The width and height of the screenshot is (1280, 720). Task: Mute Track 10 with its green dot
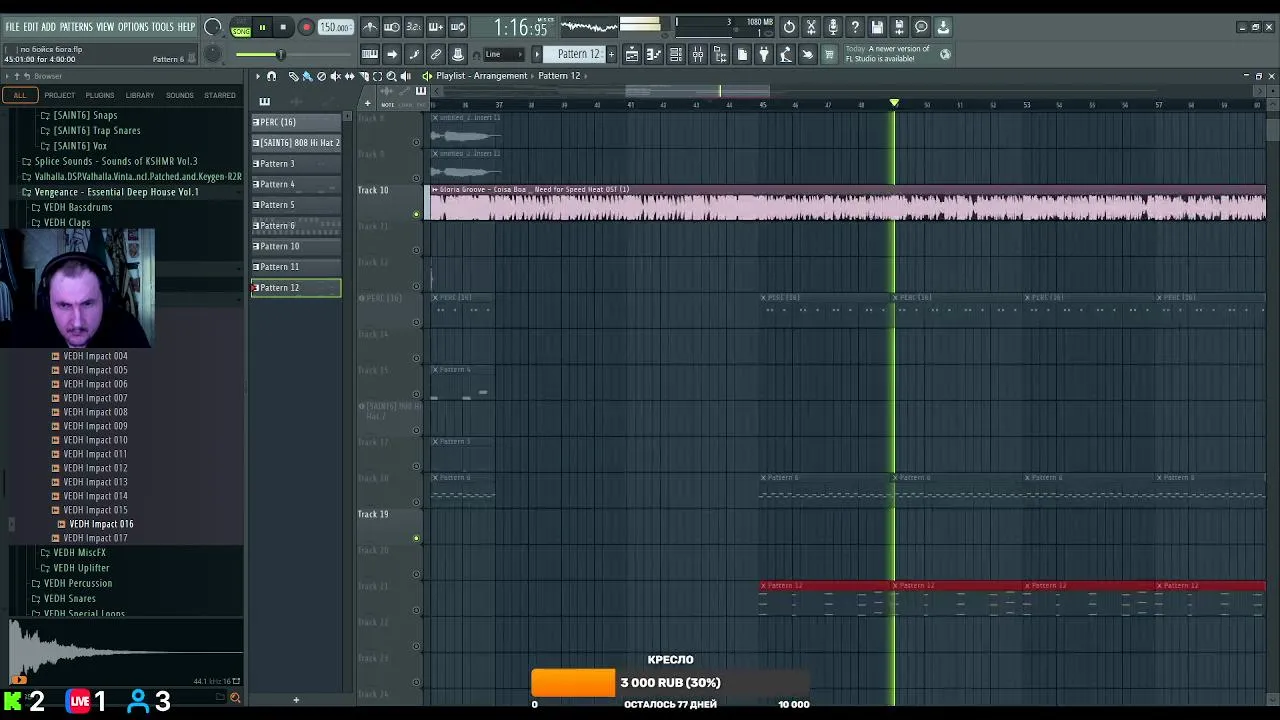(416, 214)
